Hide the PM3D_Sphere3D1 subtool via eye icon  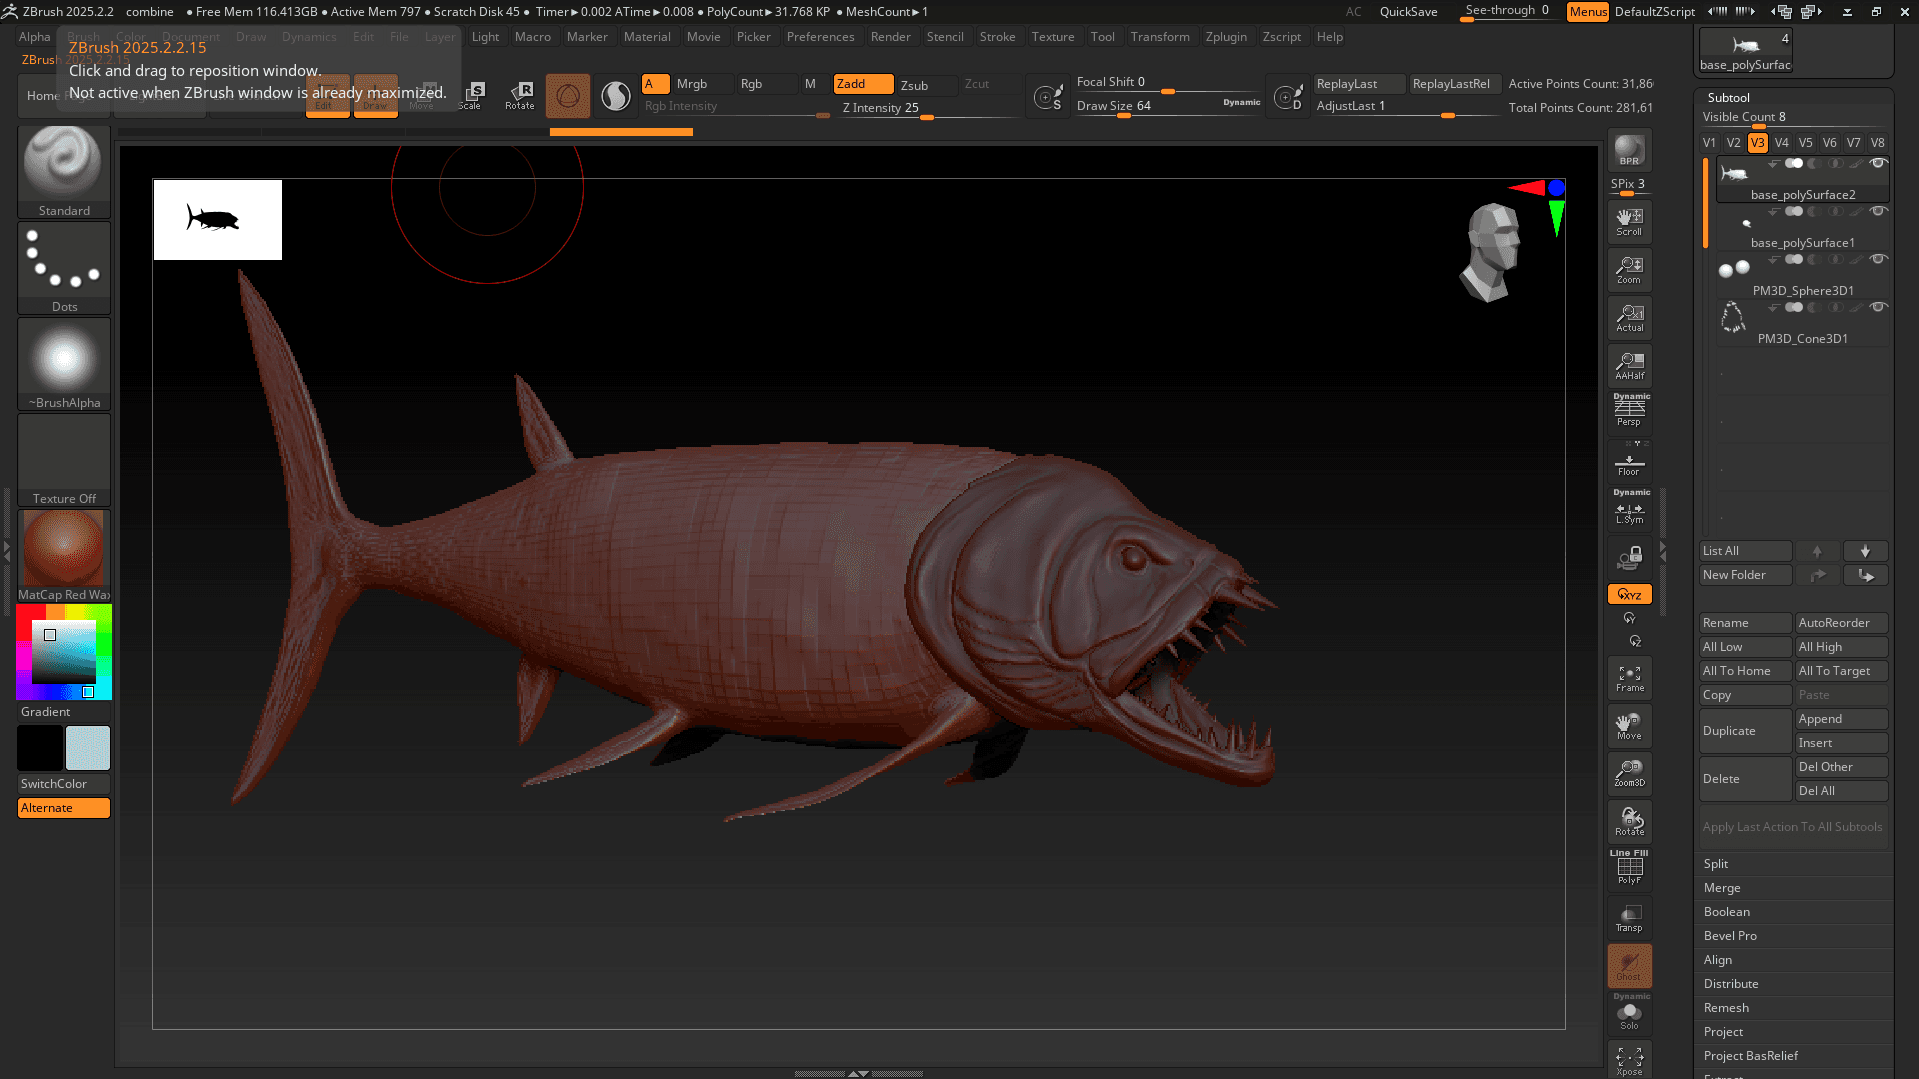point(1878,259)
